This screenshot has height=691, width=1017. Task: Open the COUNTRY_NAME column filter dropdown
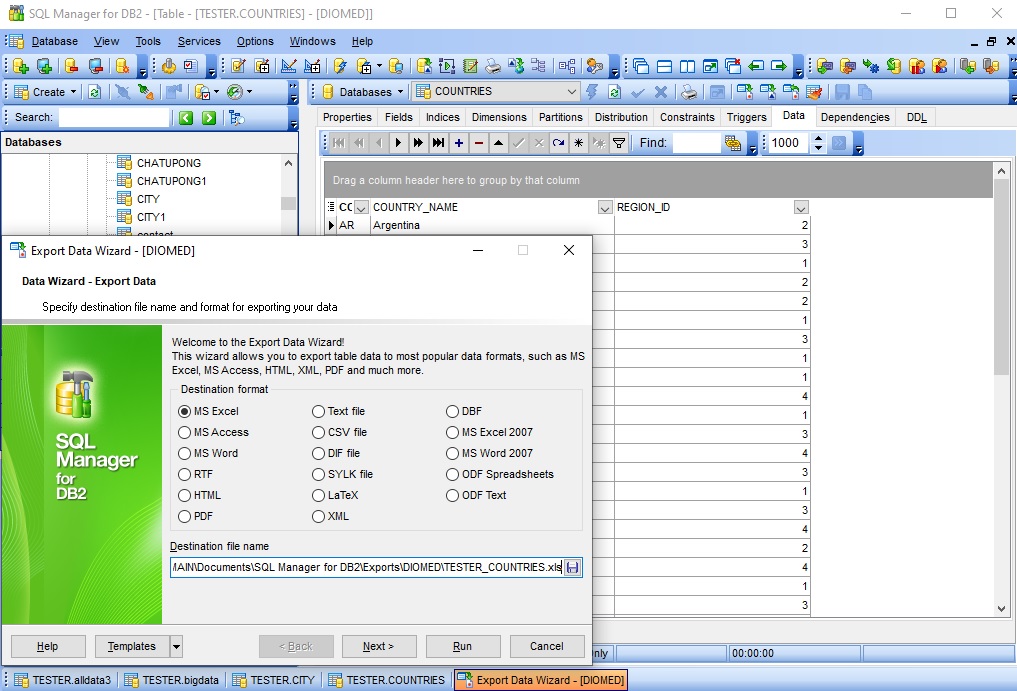click(604, 208)
